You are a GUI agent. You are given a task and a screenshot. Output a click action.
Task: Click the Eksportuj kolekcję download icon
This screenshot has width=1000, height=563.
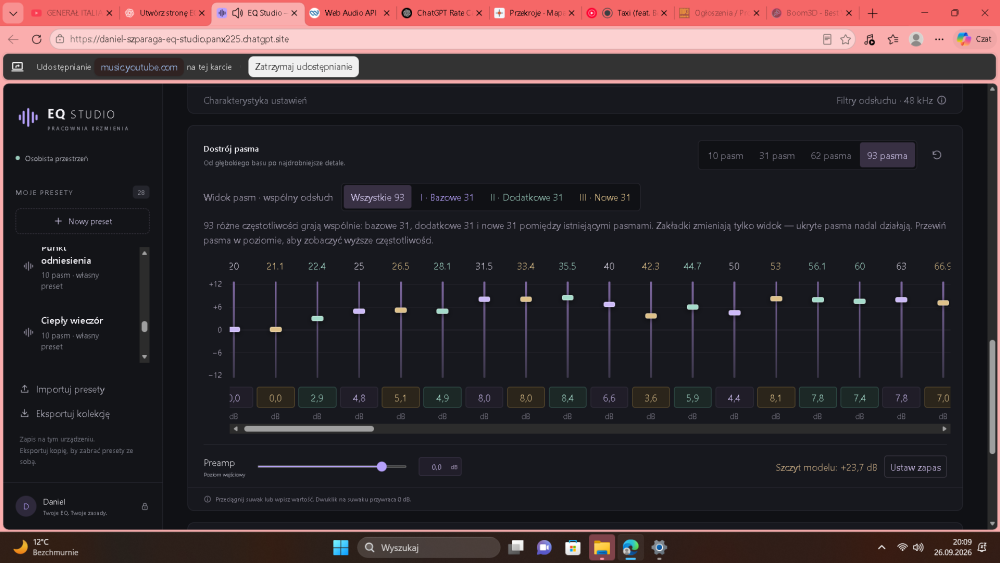pyautogui.click(x=24, y=413)
